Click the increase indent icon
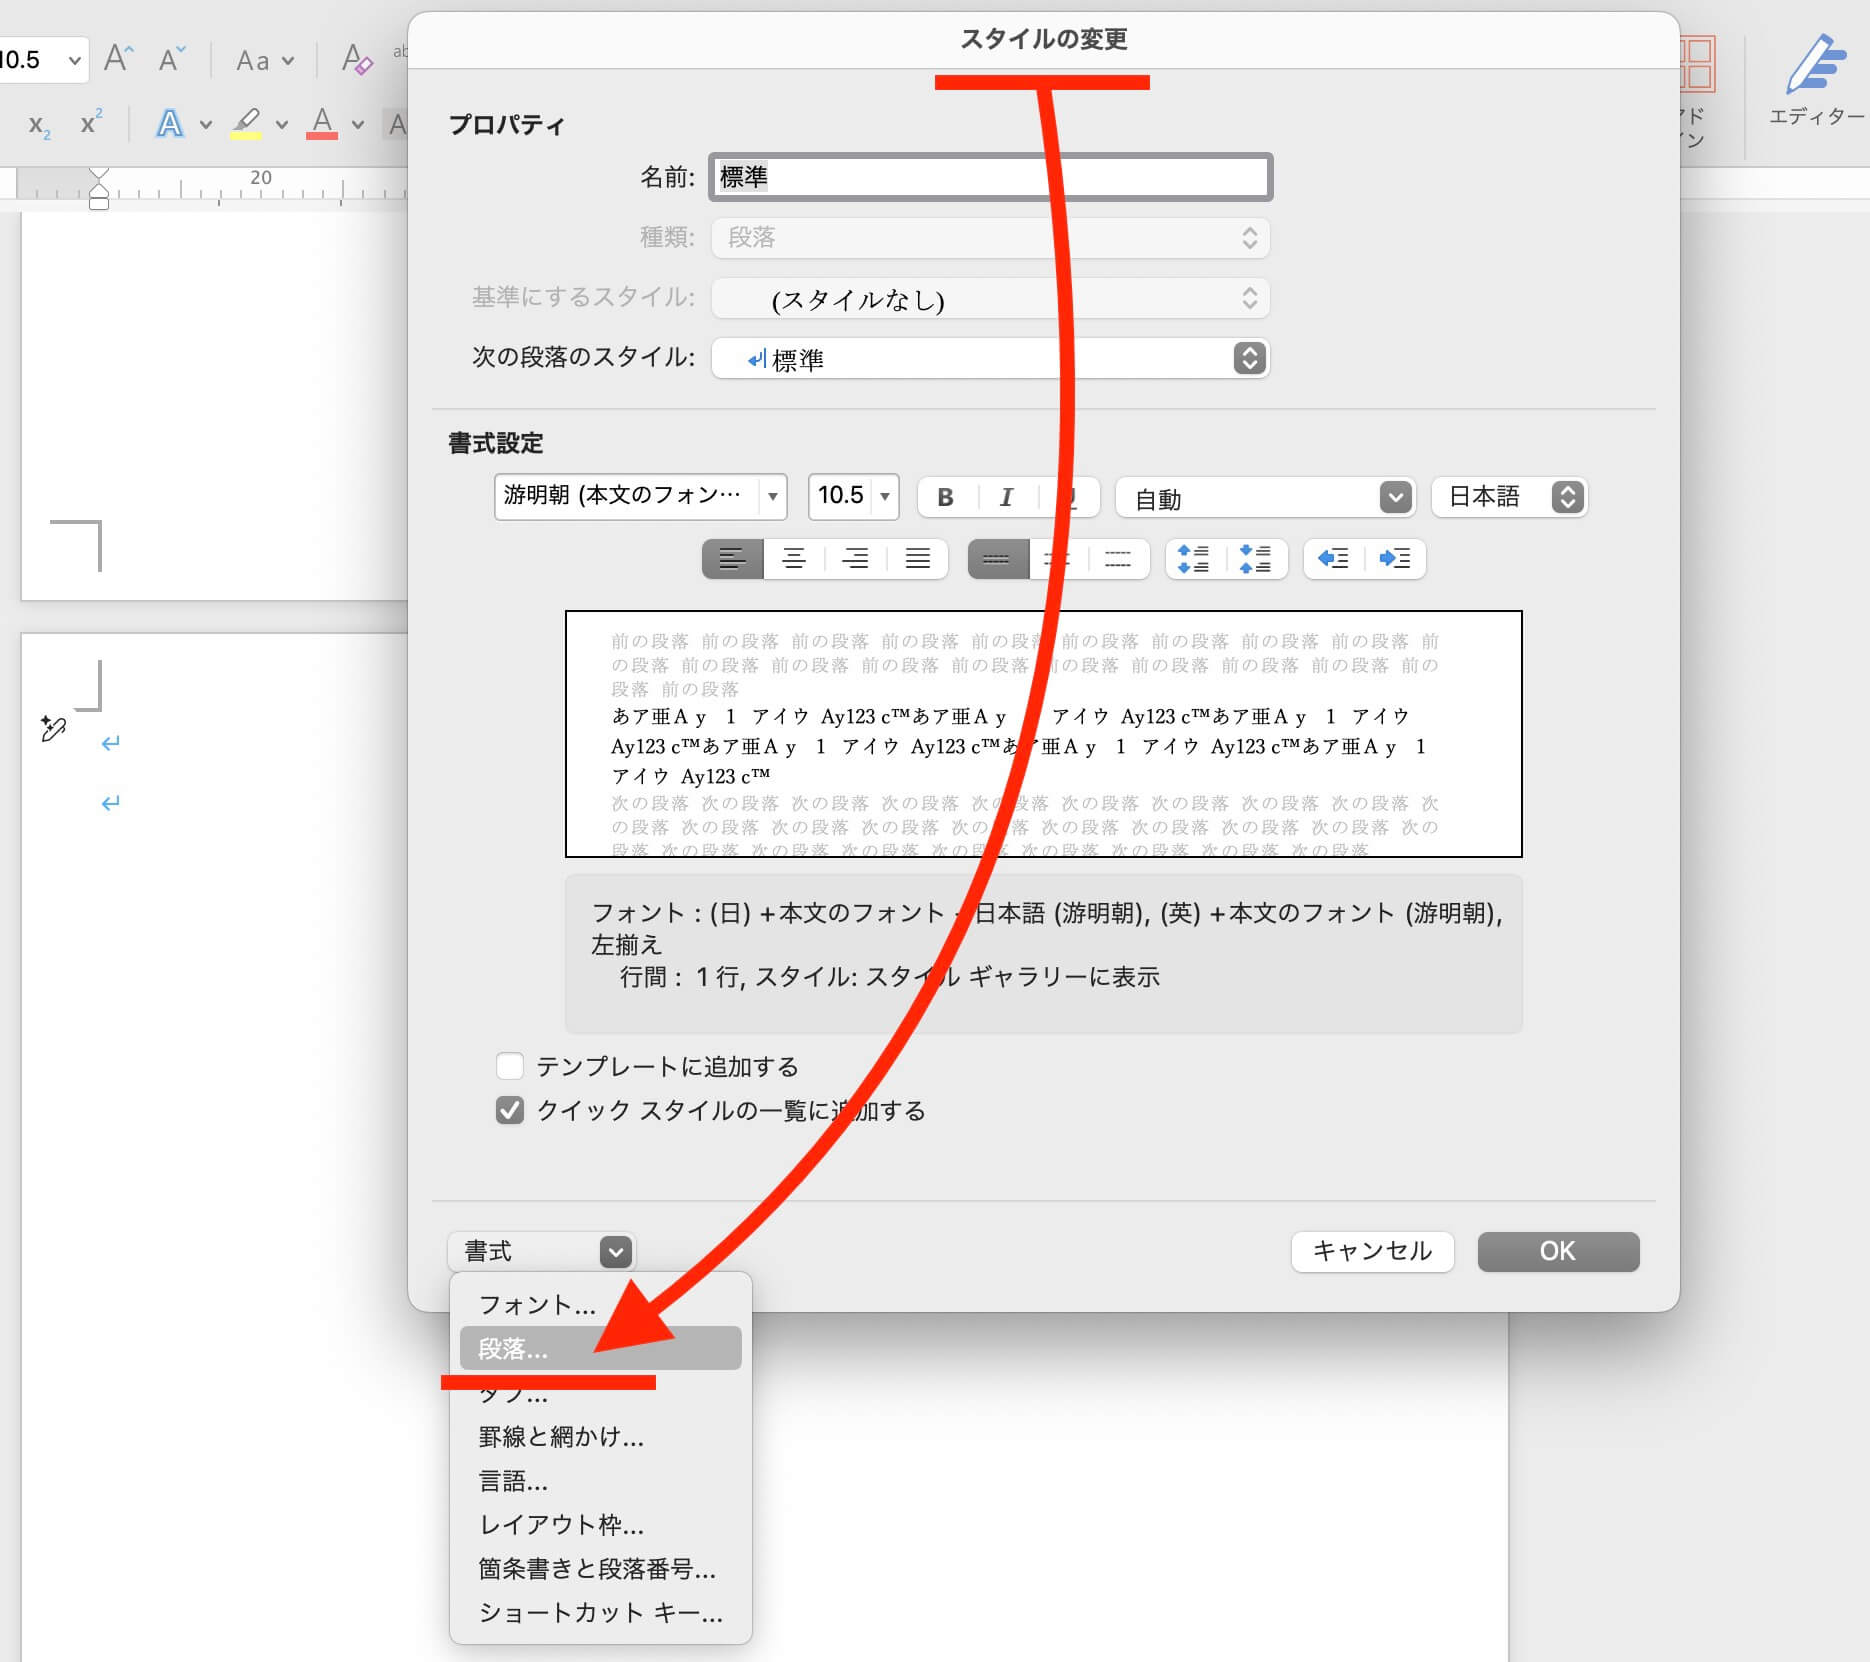The height and width of the screenshot is (1662, 1870). pyautogui.click(x=1395, y=559)
